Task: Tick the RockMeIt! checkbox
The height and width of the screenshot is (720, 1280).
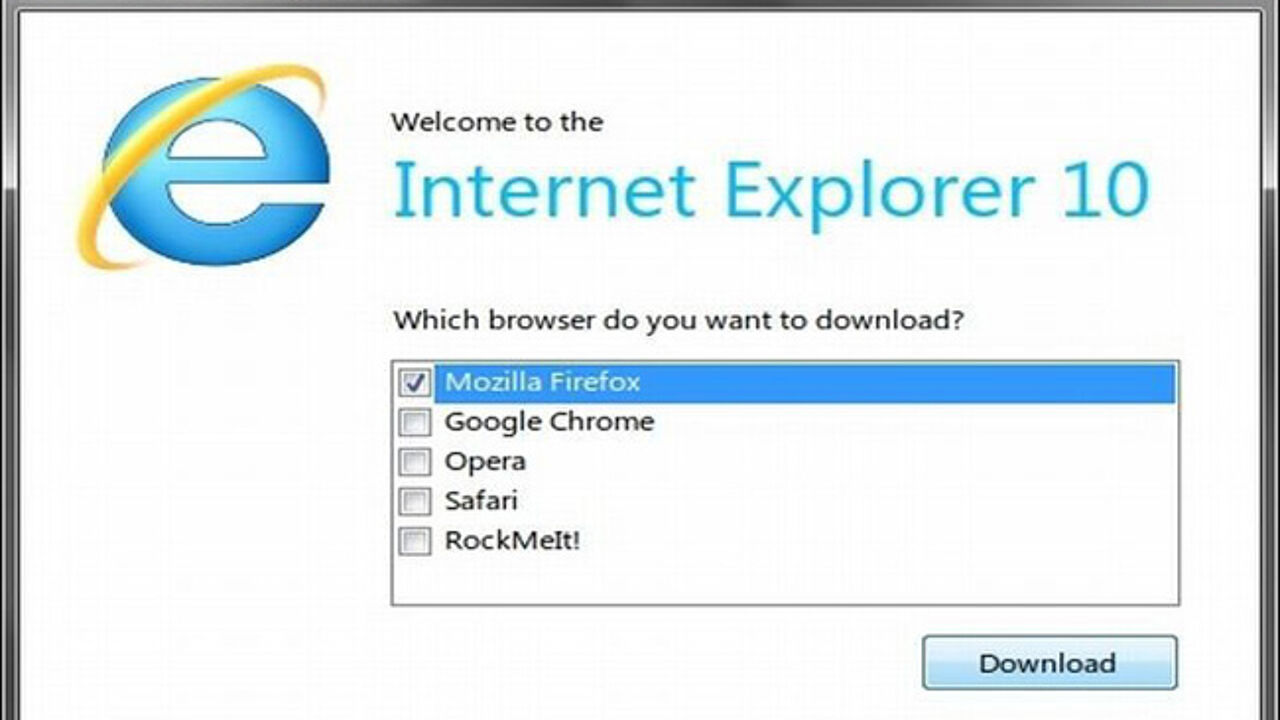Action: [414, 542]
